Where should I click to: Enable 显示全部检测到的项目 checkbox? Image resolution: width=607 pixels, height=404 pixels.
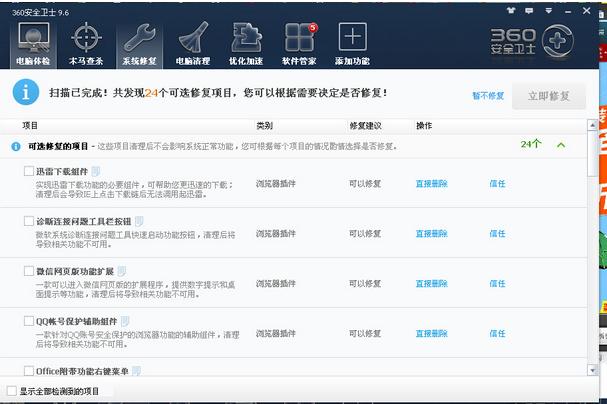pos(12,391)
